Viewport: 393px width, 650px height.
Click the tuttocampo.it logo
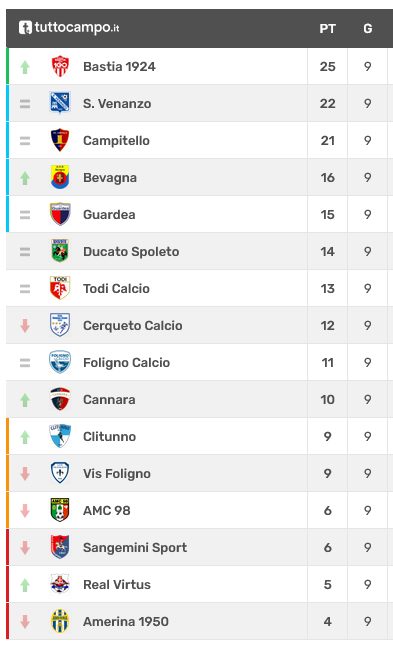pos(69,28)
